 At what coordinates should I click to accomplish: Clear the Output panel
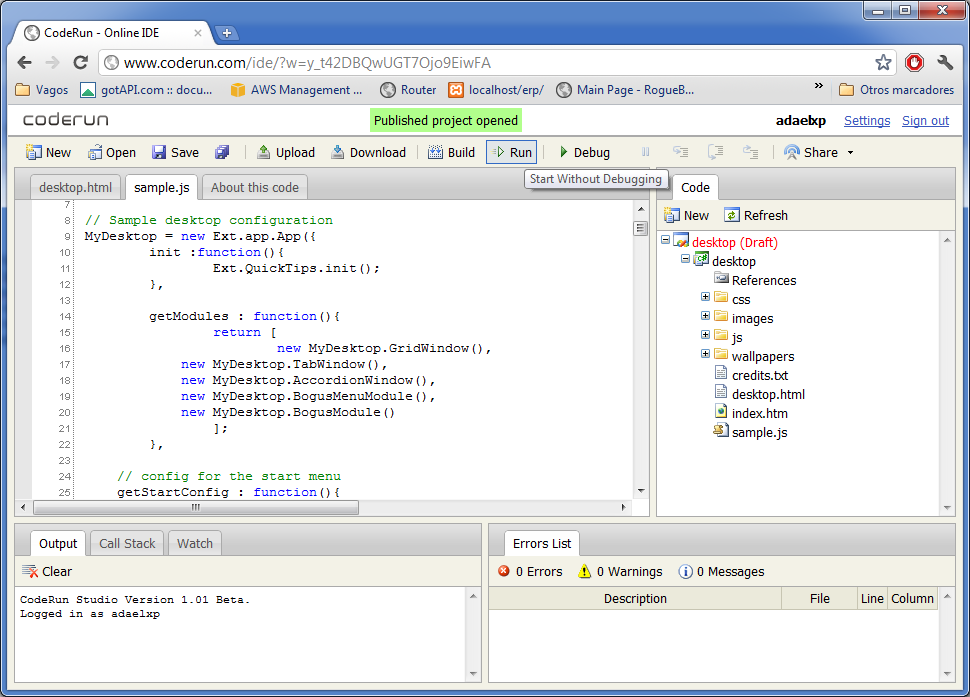[x=47, y=571]
